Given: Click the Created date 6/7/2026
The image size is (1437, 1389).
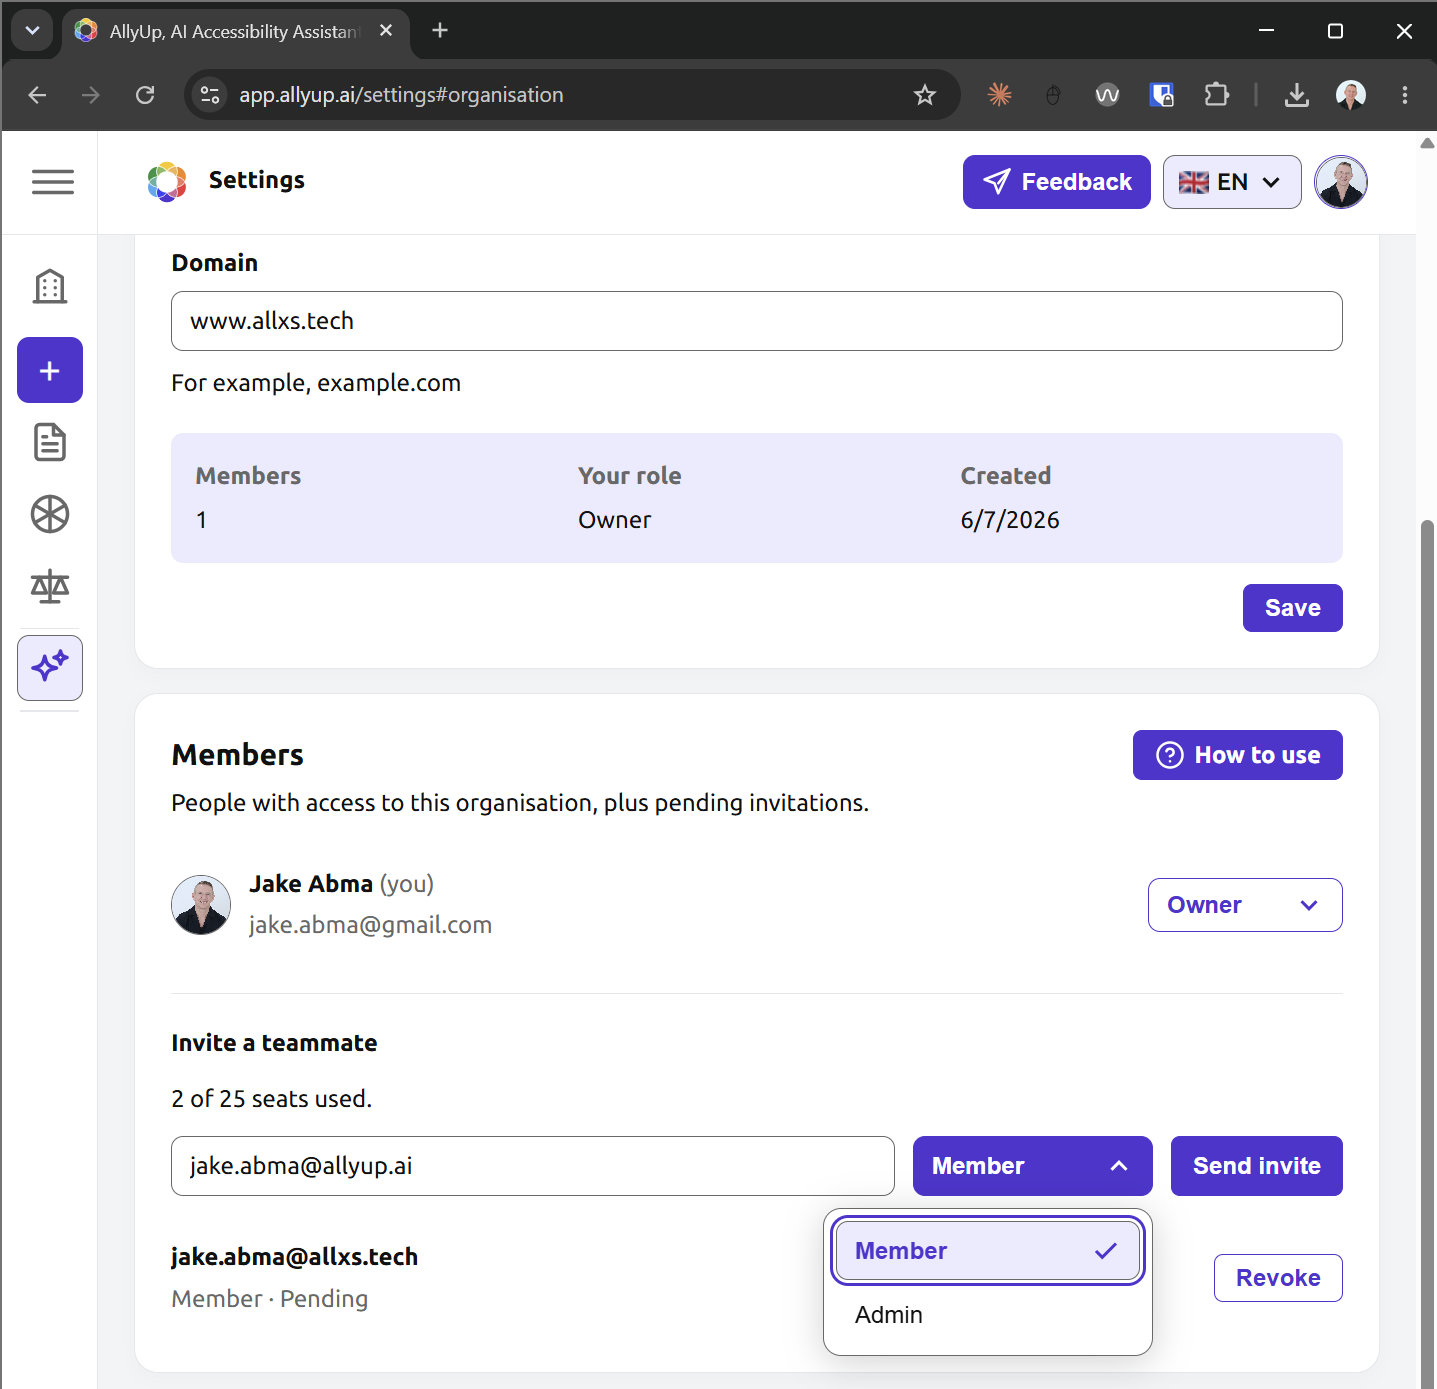Looking at the screenshot, I should point(1010,520).
